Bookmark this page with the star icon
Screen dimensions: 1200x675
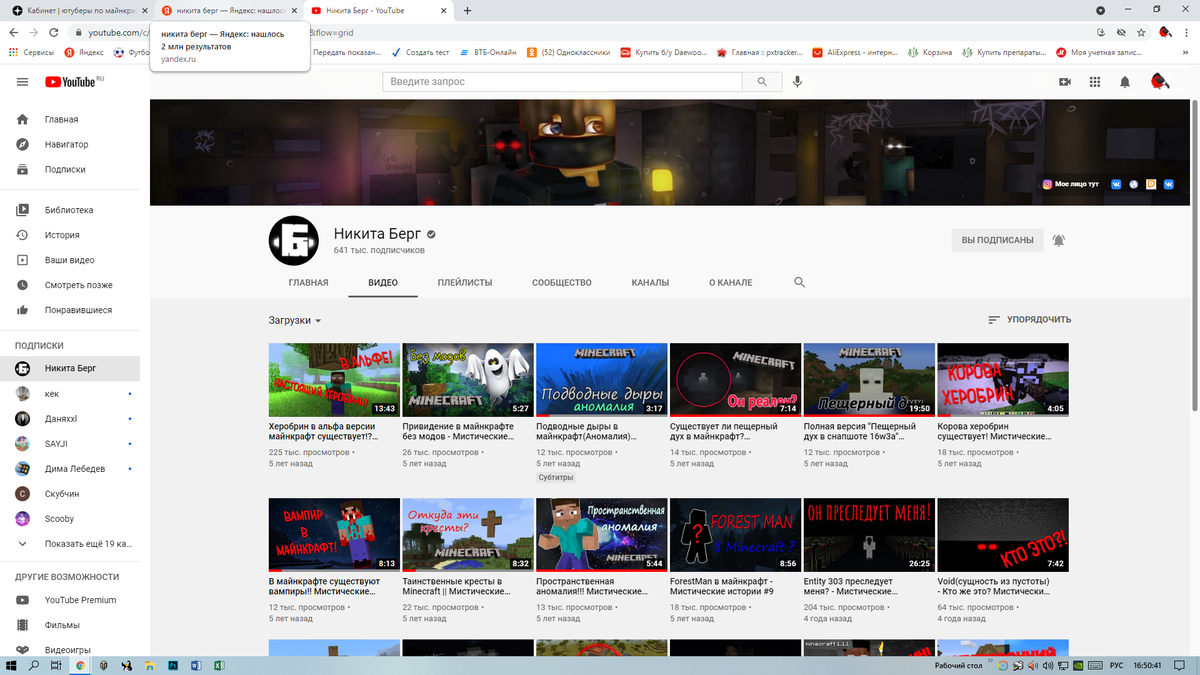[x=1142, y=33]
